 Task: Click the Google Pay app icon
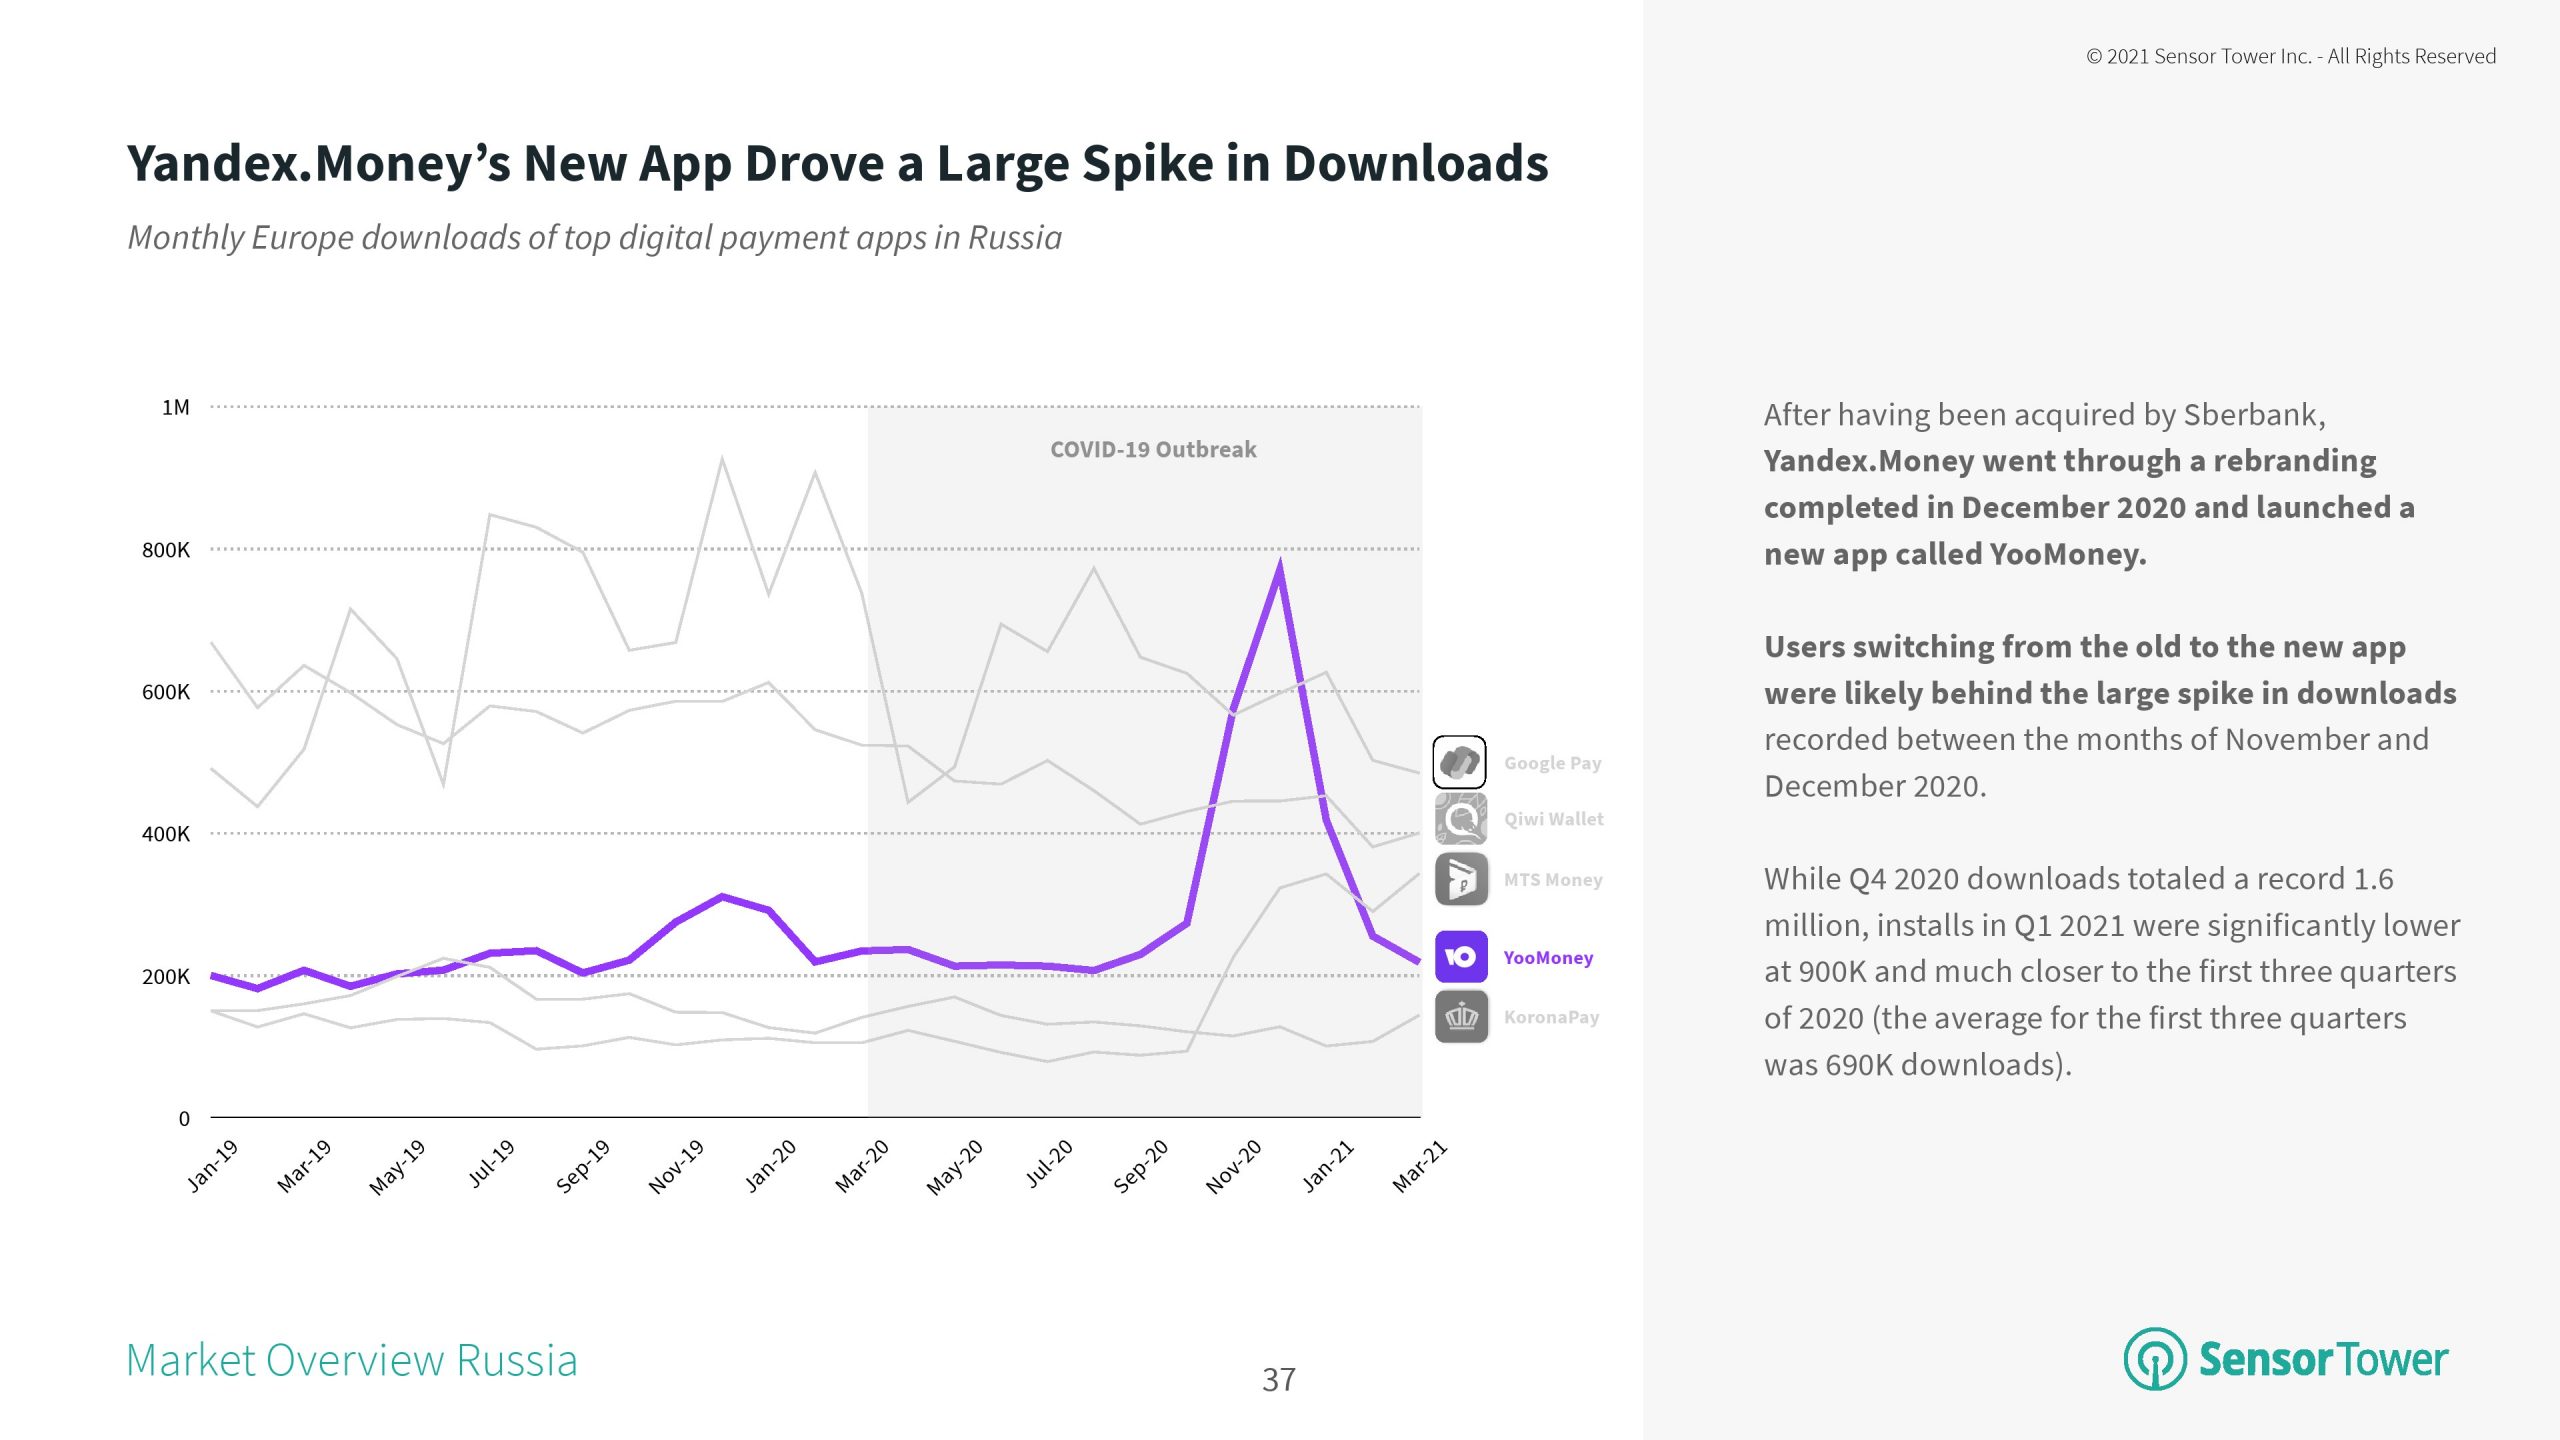1460,763
